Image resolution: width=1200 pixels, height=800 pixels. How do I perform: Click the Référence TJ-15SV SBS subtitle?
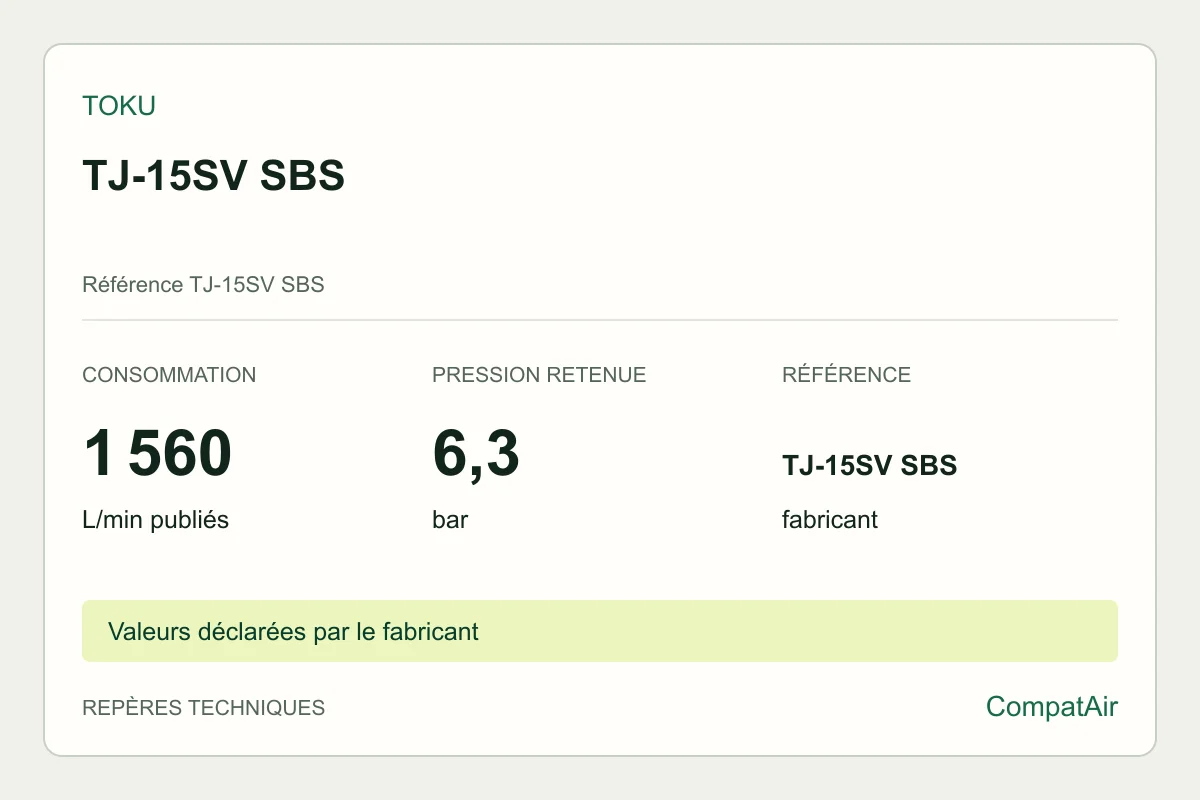coord(203,285)
